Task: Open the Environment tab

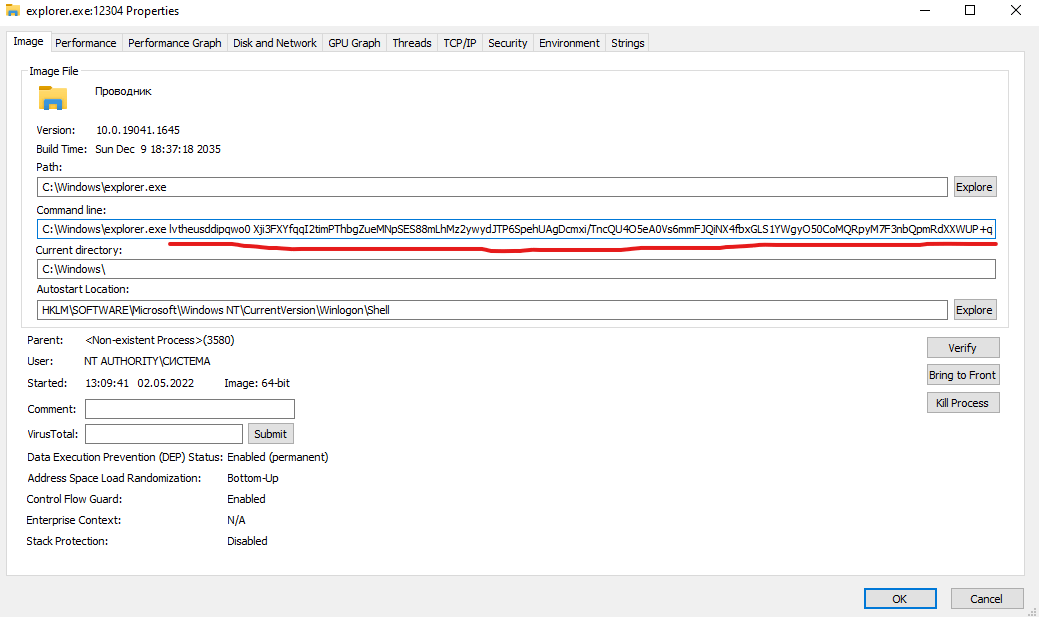Action: (569, 43)
